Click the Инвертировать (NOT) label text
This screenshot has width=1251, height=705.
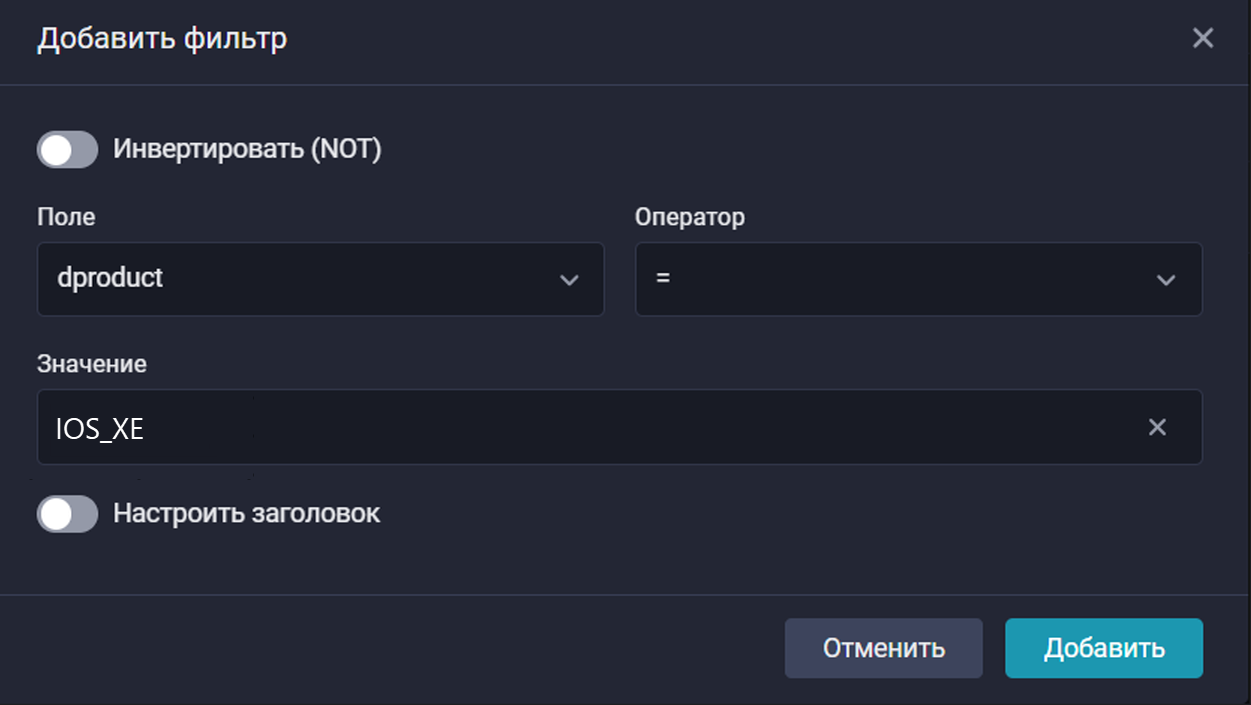tap(247, 150)
